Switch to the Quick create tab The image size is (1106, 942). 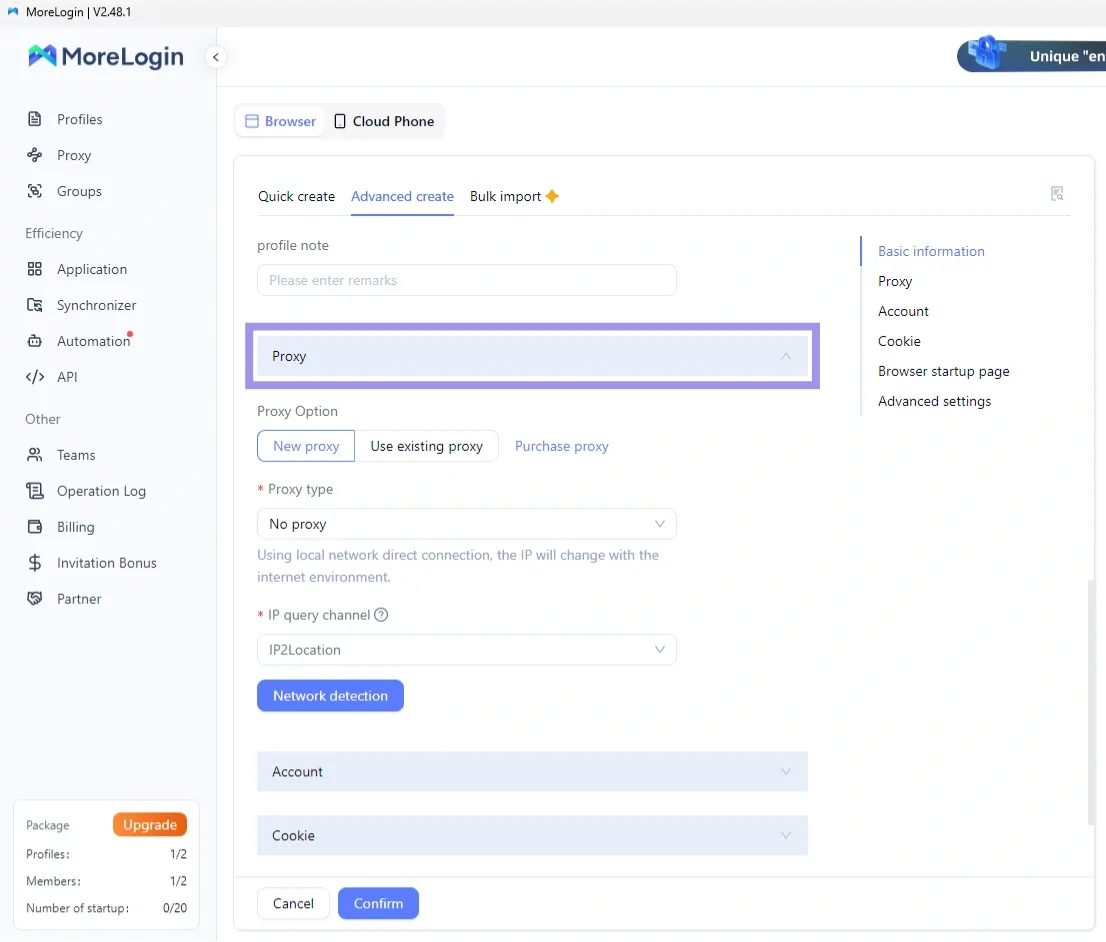pyautogui.click(x=296, y=196)
